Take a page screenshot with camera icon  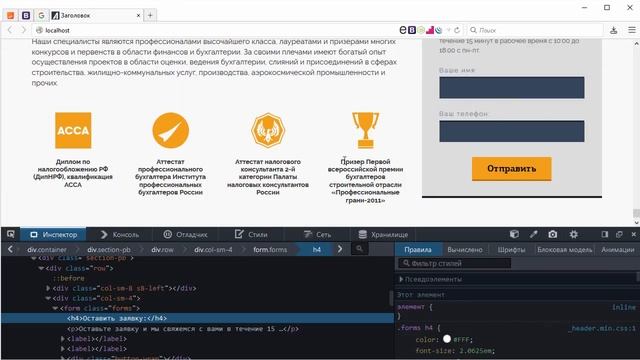click(x=553, y=234)
